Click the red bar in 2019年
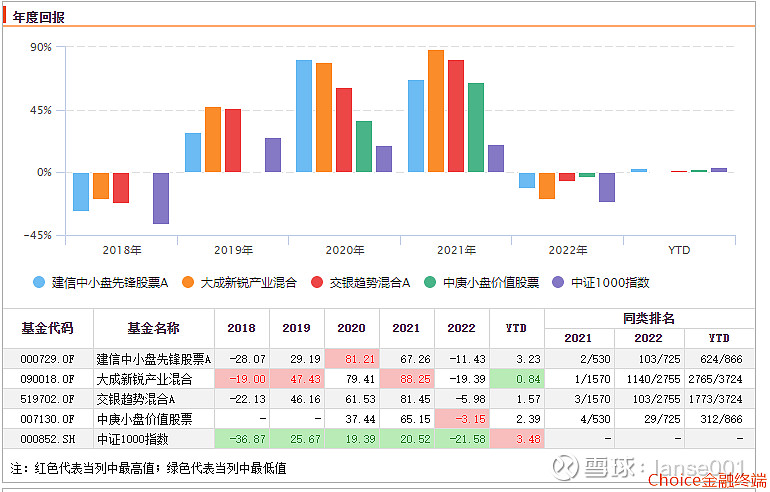The image size is (770, 492). point(233,140)
